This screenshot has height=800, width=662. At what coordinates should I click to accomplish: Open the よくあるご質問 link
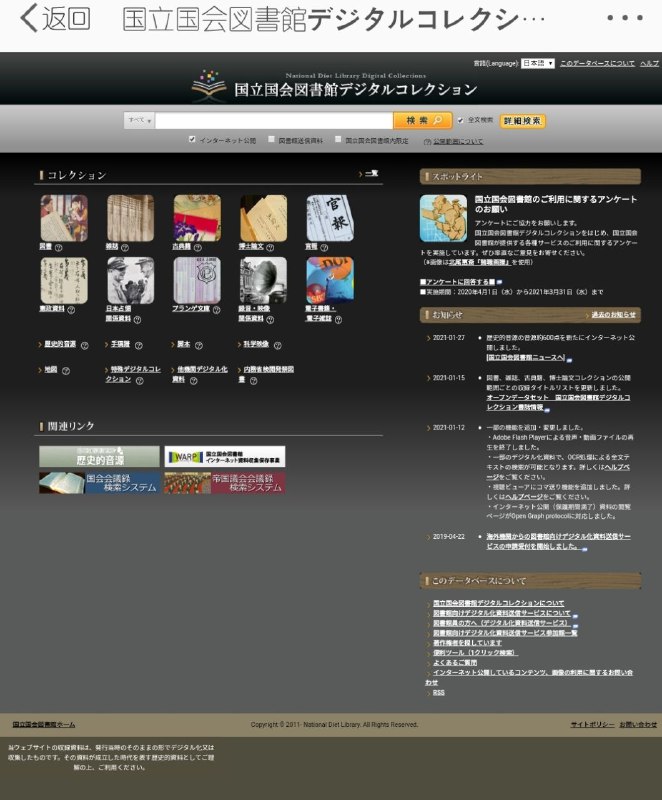[x=455, y=663]
